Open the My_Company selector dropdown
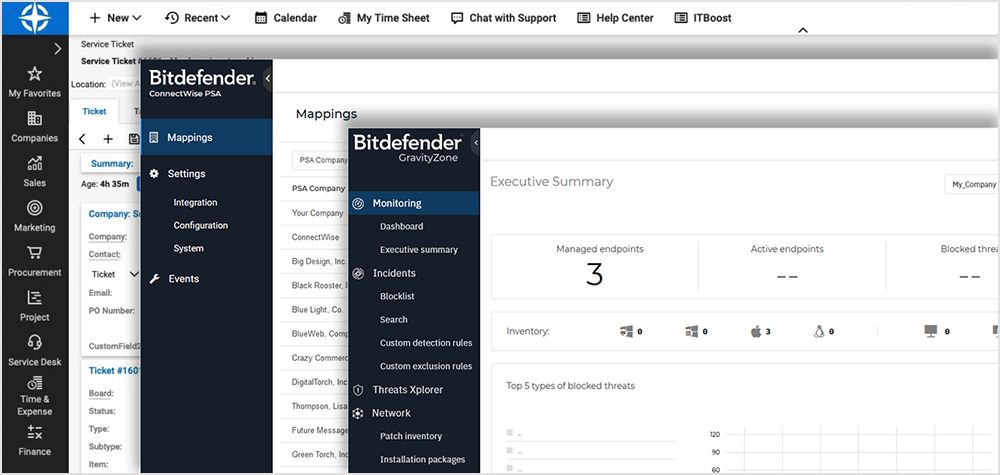Viewport: 1000px width, 475px height. click(970, 184)
